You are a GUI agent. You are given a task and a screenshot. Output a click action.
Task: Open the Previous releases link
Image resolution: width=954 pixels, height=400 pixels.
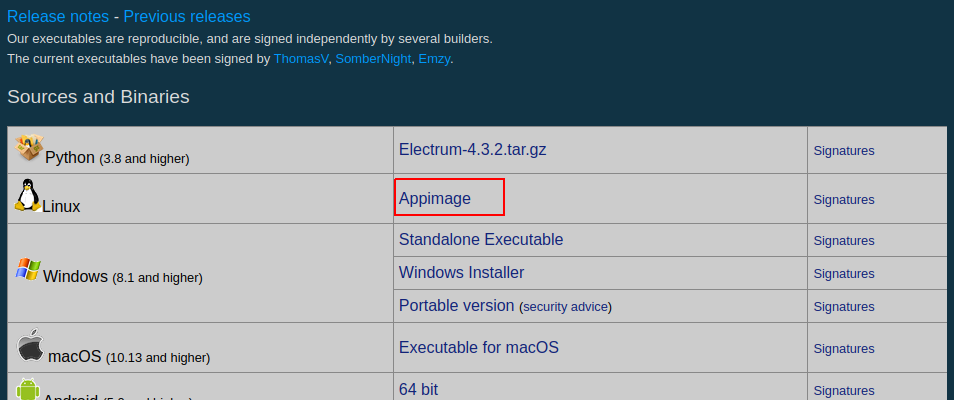pos(187,16)
